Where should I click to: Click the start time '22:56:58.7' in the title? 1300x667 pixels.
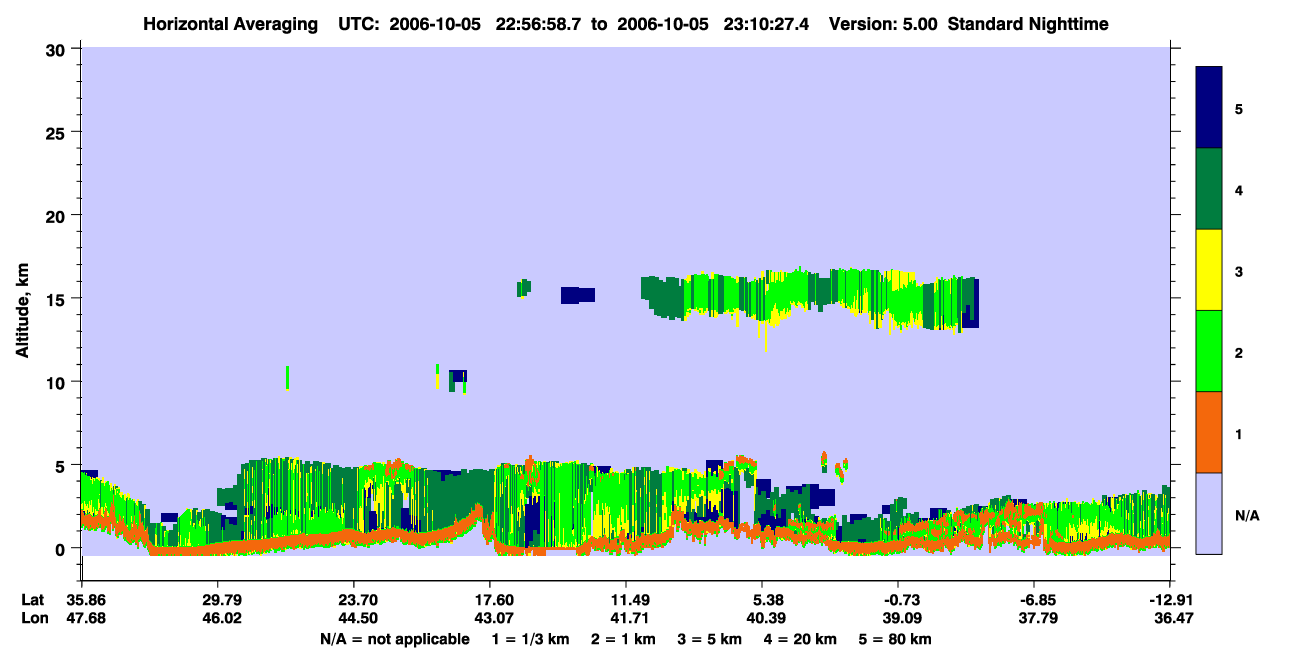(x=541, y=23)
